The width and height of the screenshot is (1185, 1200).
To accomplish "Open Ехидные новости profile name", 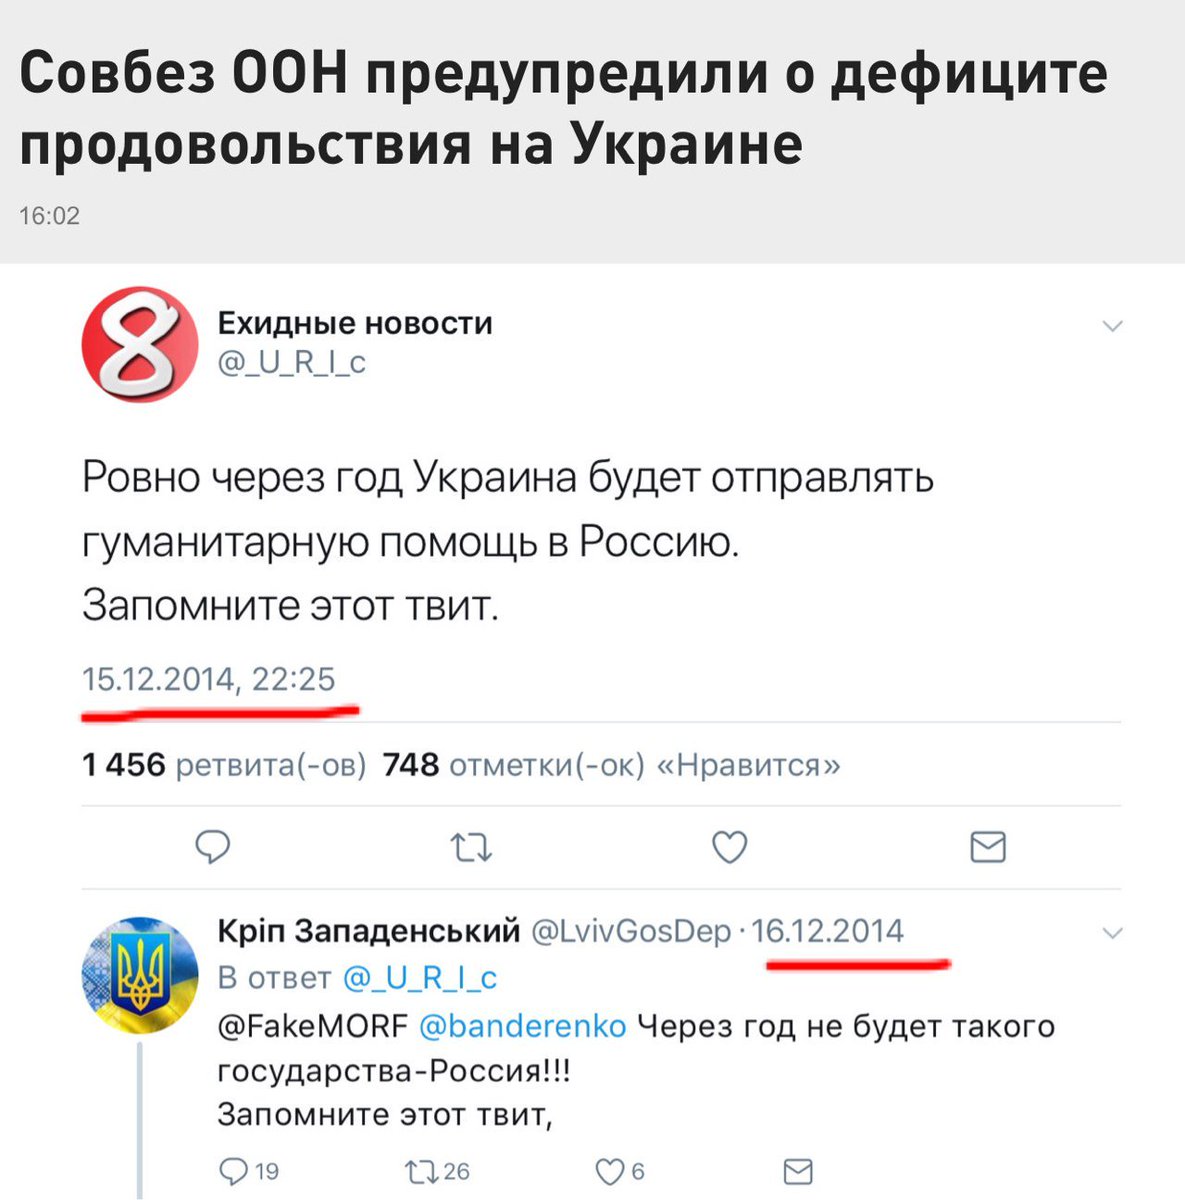I will click(355, 323).
